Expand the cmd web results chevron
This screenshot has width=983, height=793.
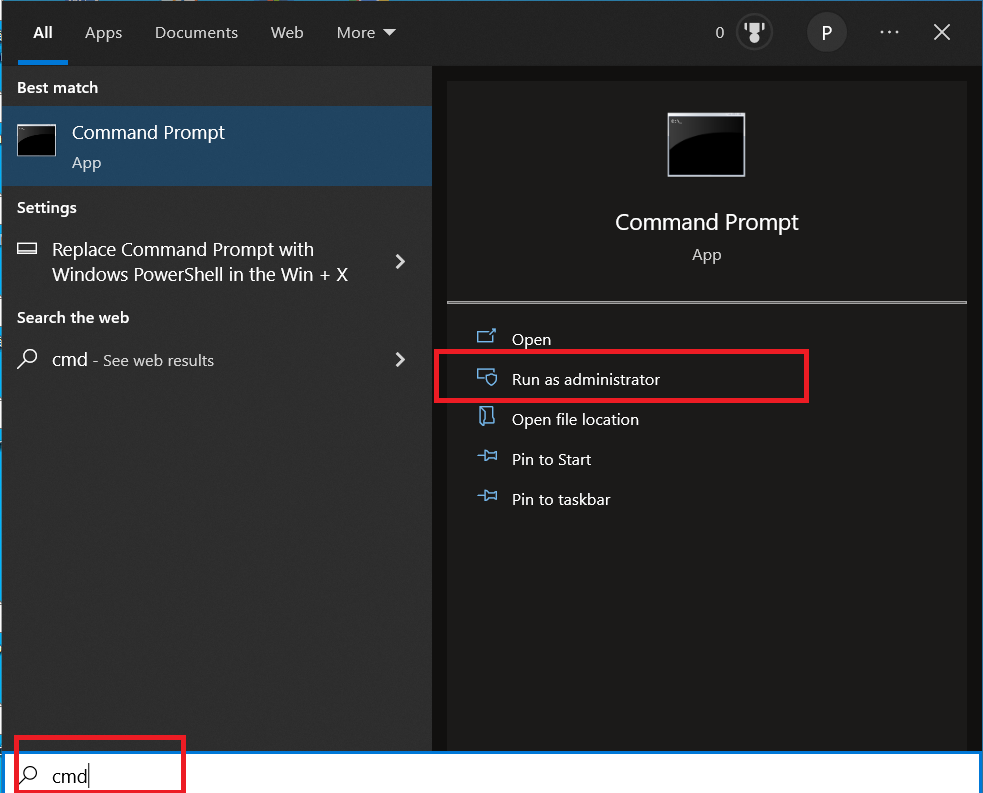(x=400, y=359)
